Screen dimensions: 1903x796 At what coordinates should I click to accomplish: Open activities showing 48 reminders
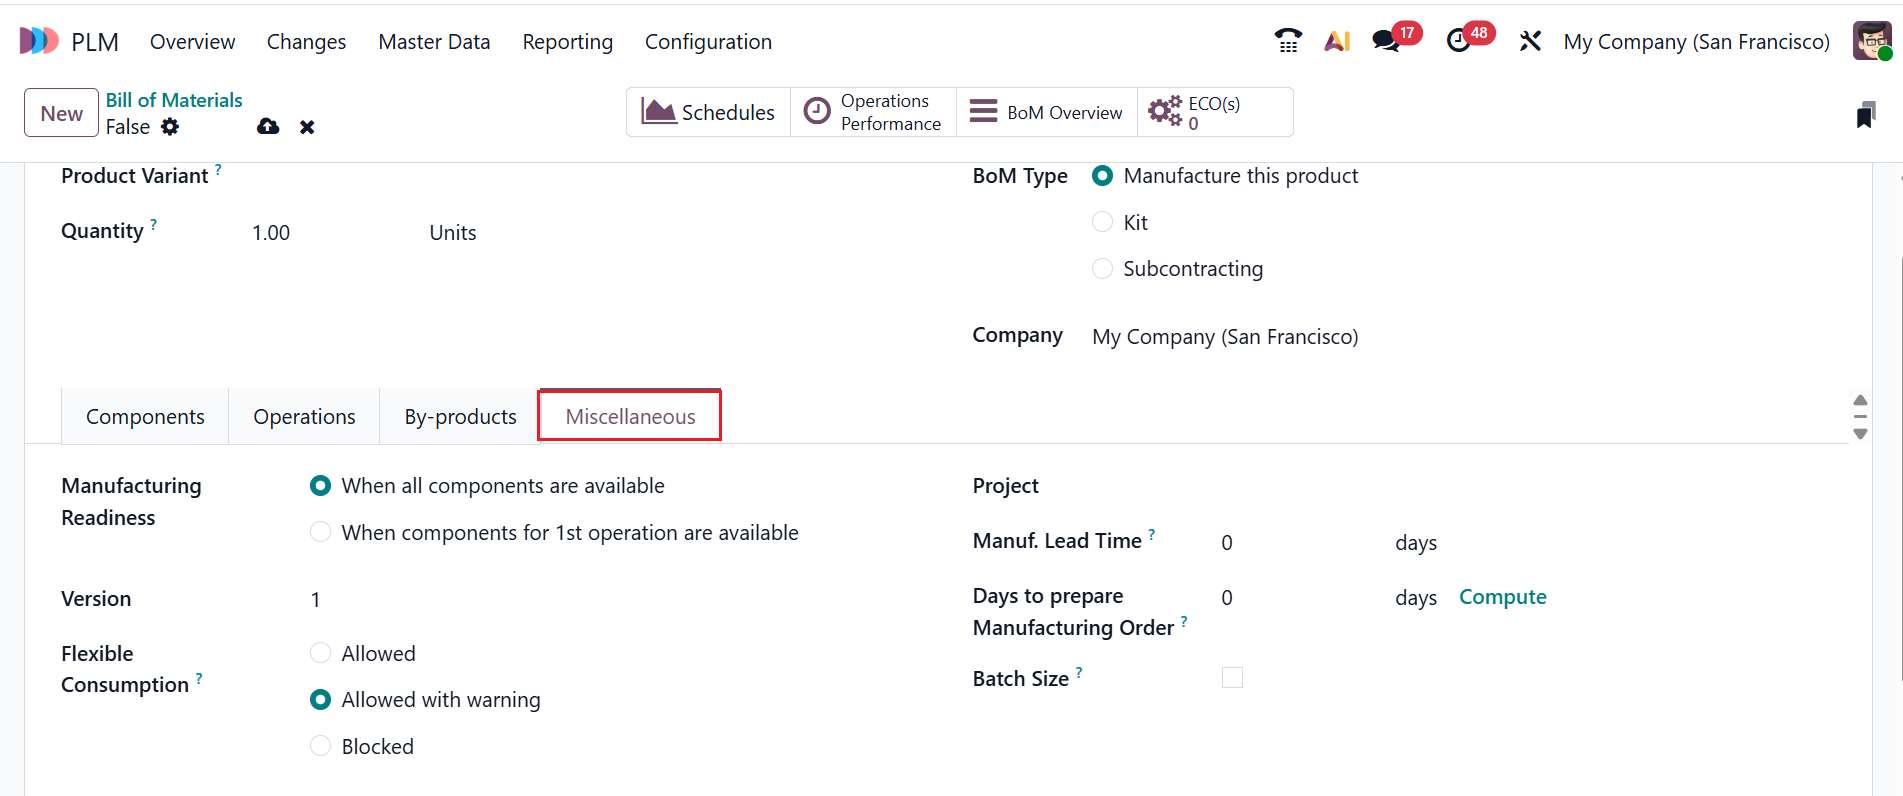coord(1458,41)
